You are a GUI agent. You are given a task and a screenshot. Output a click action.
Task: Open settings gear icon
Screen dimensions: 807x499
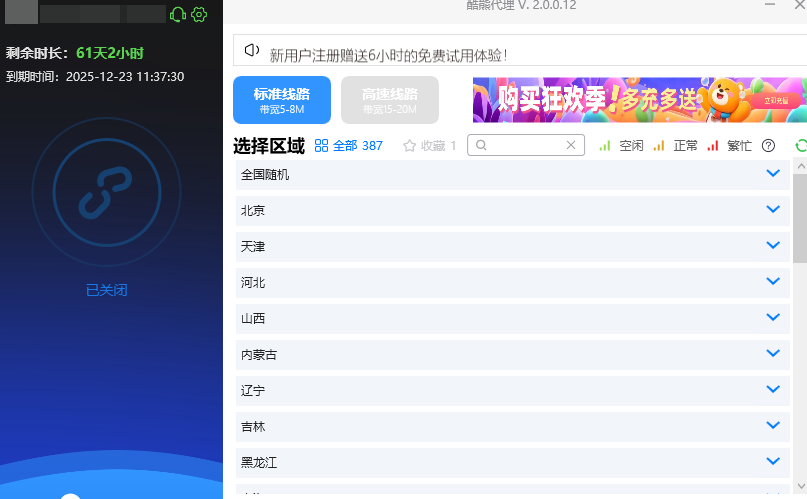click(199, 14)
